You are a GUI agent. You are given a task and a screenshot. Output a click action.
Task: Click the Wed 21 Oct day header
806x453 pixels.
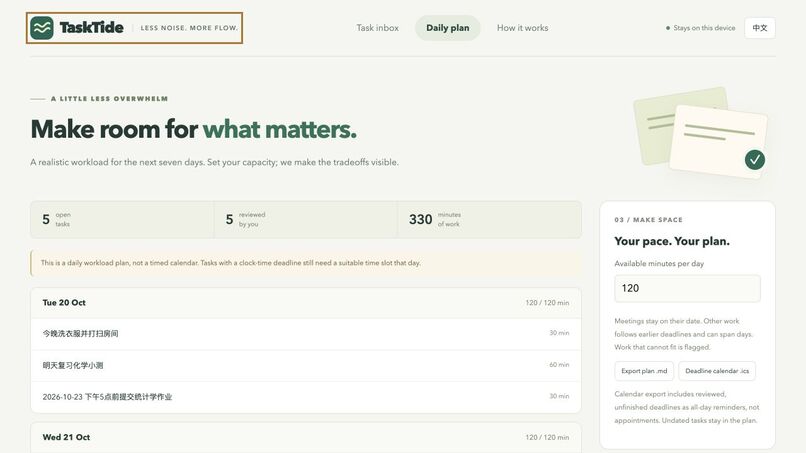[x=306, y=438]
